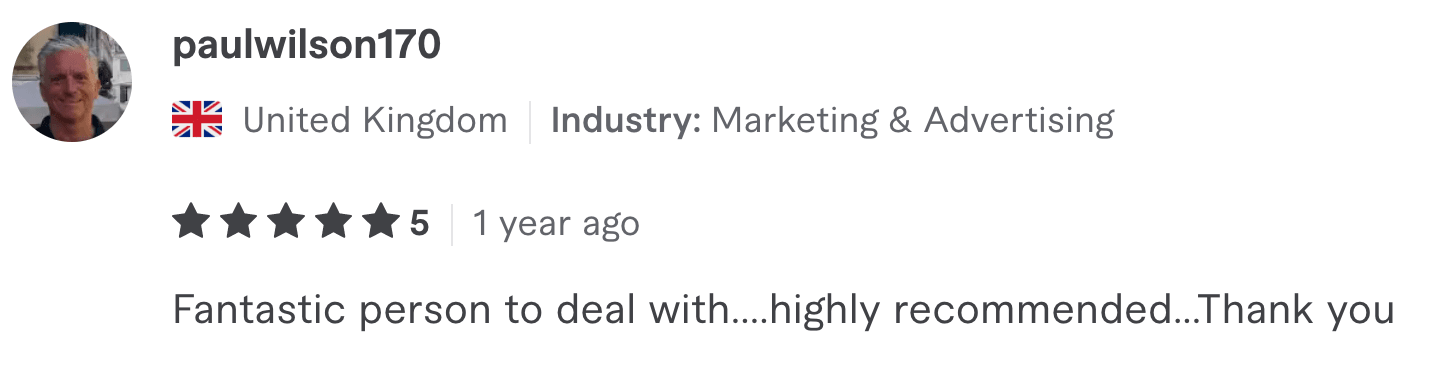Click the rating number 5

pyautogui.click(x=419, y=223)
